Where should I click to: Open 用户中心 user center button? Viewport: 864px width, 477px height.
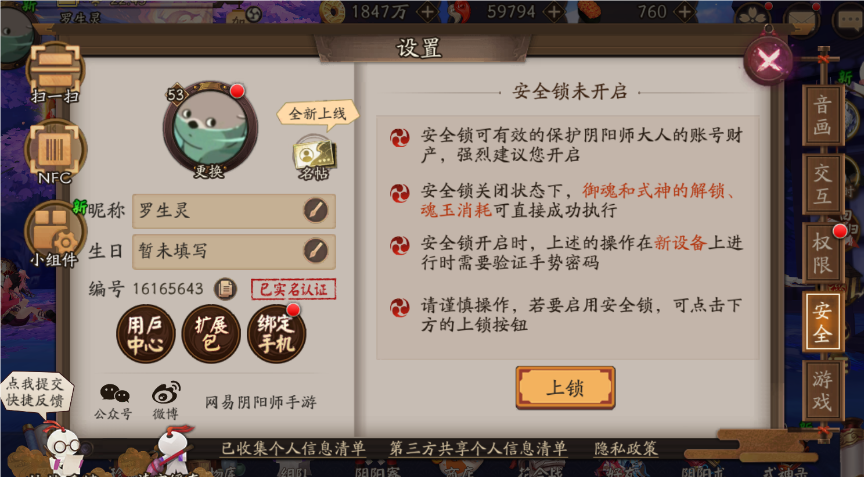(x=145, y=334)
